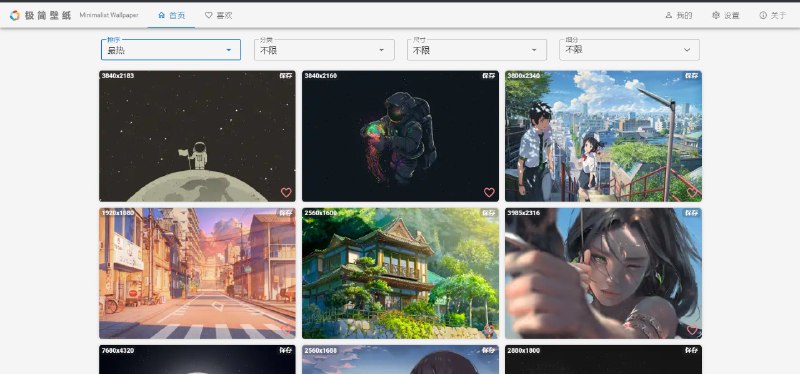Save the Japanese house wallpaper
This screenshot has width=800, height=374.
click(x=489, y=213)
